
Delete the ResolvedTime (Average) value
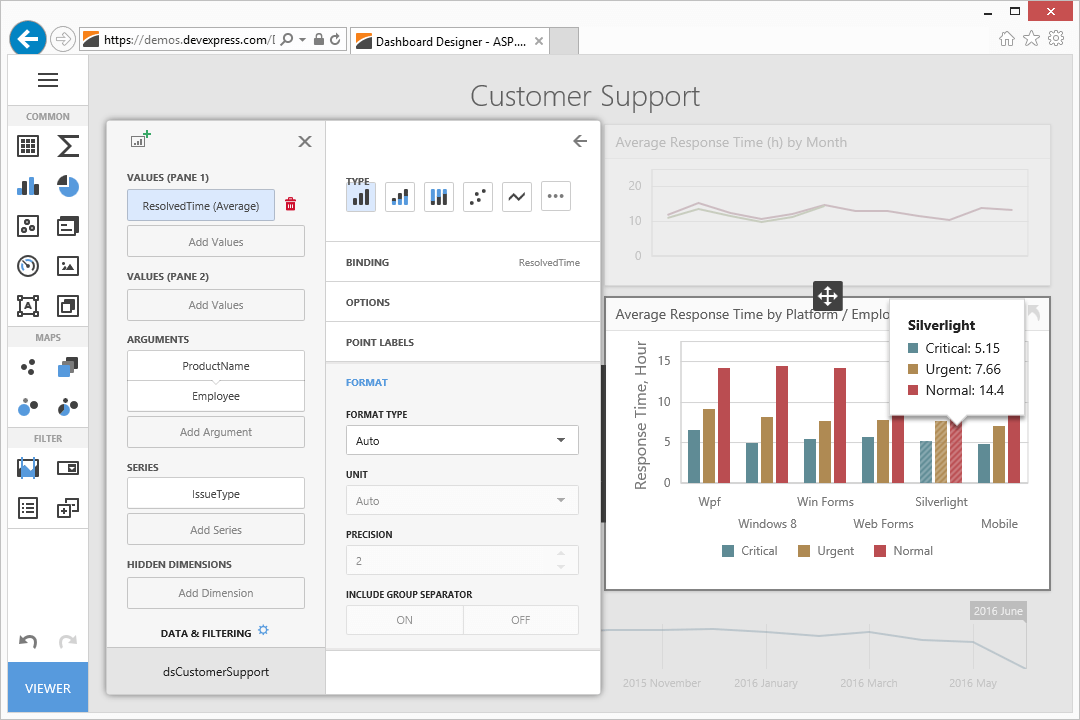pos(291,205)
